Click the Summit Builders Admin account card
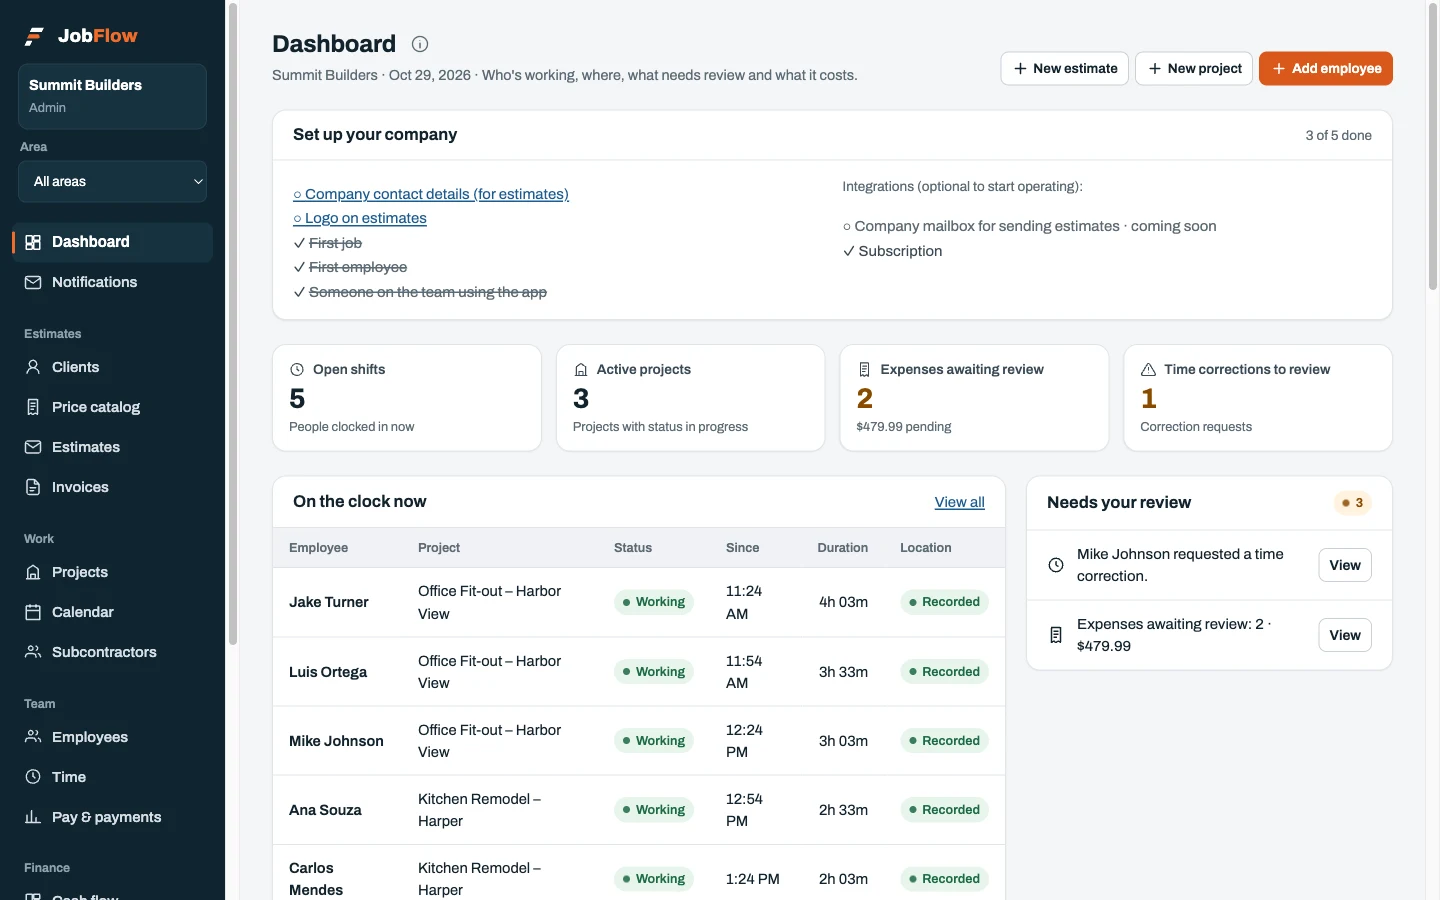 click(113, 96)
